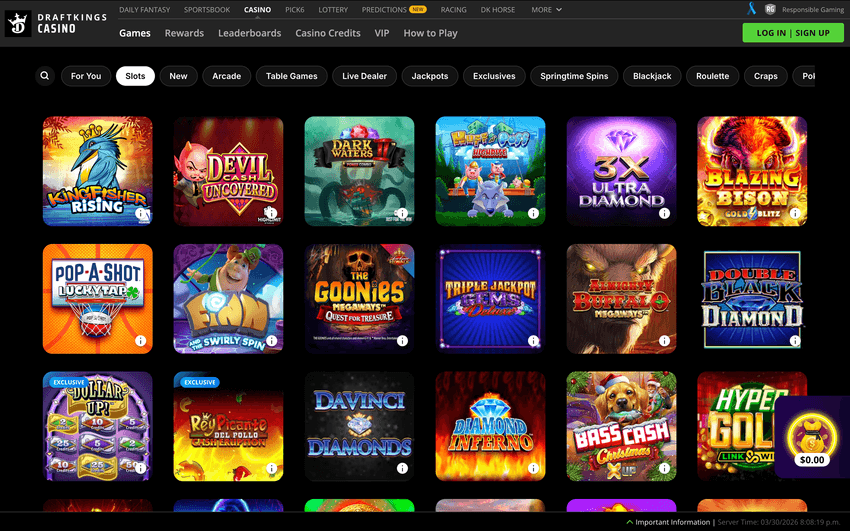Viewport: 850px width, 531px height.
Task: Open info icon on Kingfisher Rising tile
Action: pos(141,213)
